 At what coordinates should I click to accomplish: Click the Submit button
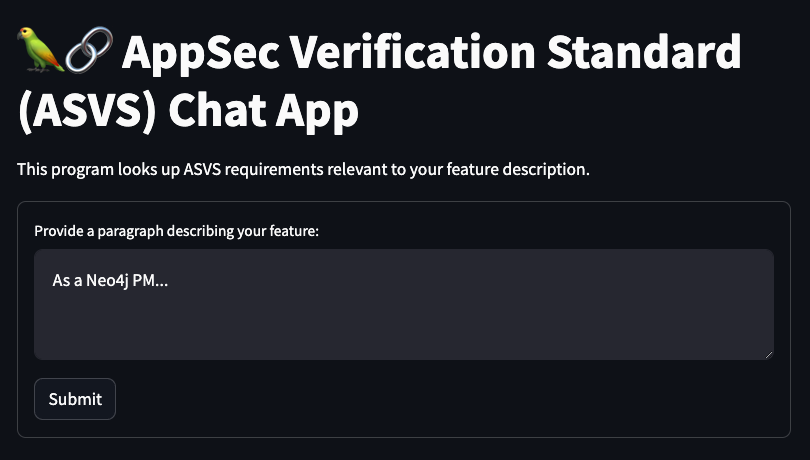pyautogui.click(x=75, y=399)
